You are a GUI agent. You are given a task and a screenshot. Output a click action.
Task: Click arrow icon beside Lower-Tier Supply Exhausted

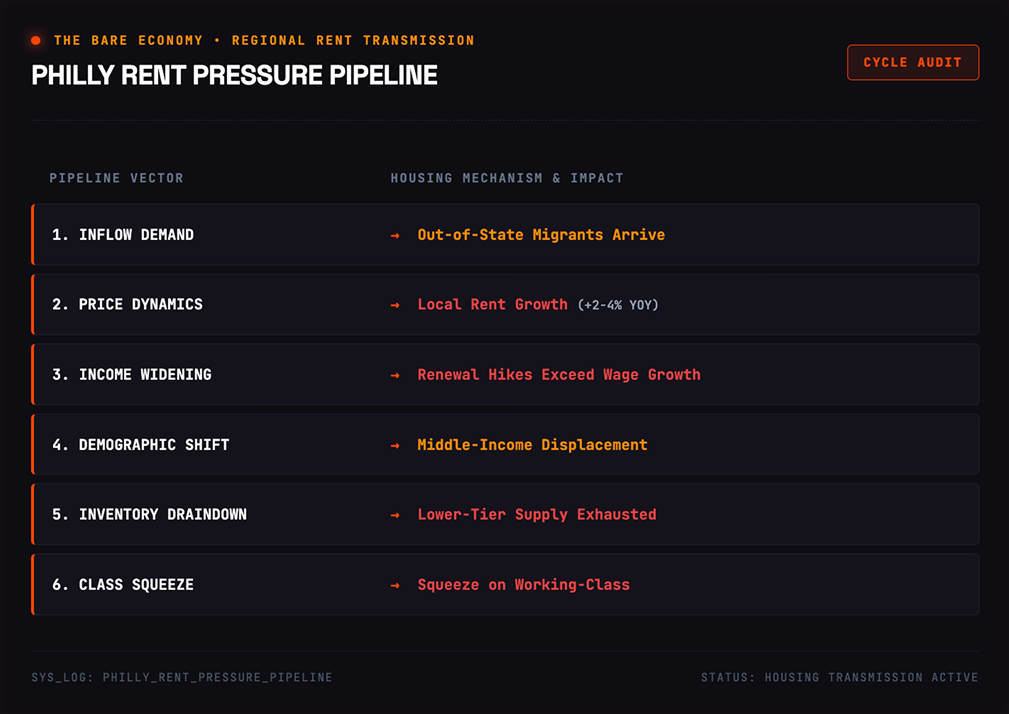click(395, 515)
